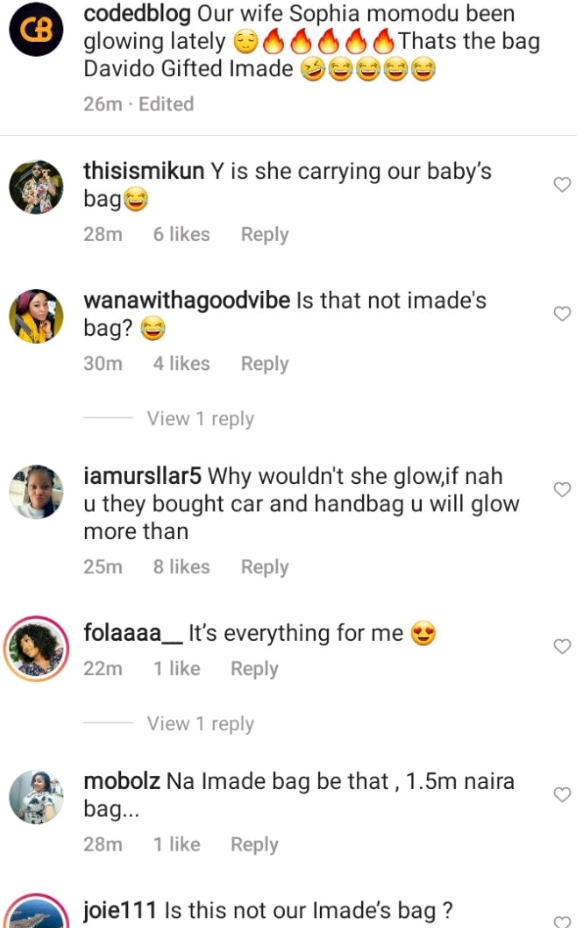Like wanawithagoodvibe's comment with the heart icon

(x=560, y=312)
